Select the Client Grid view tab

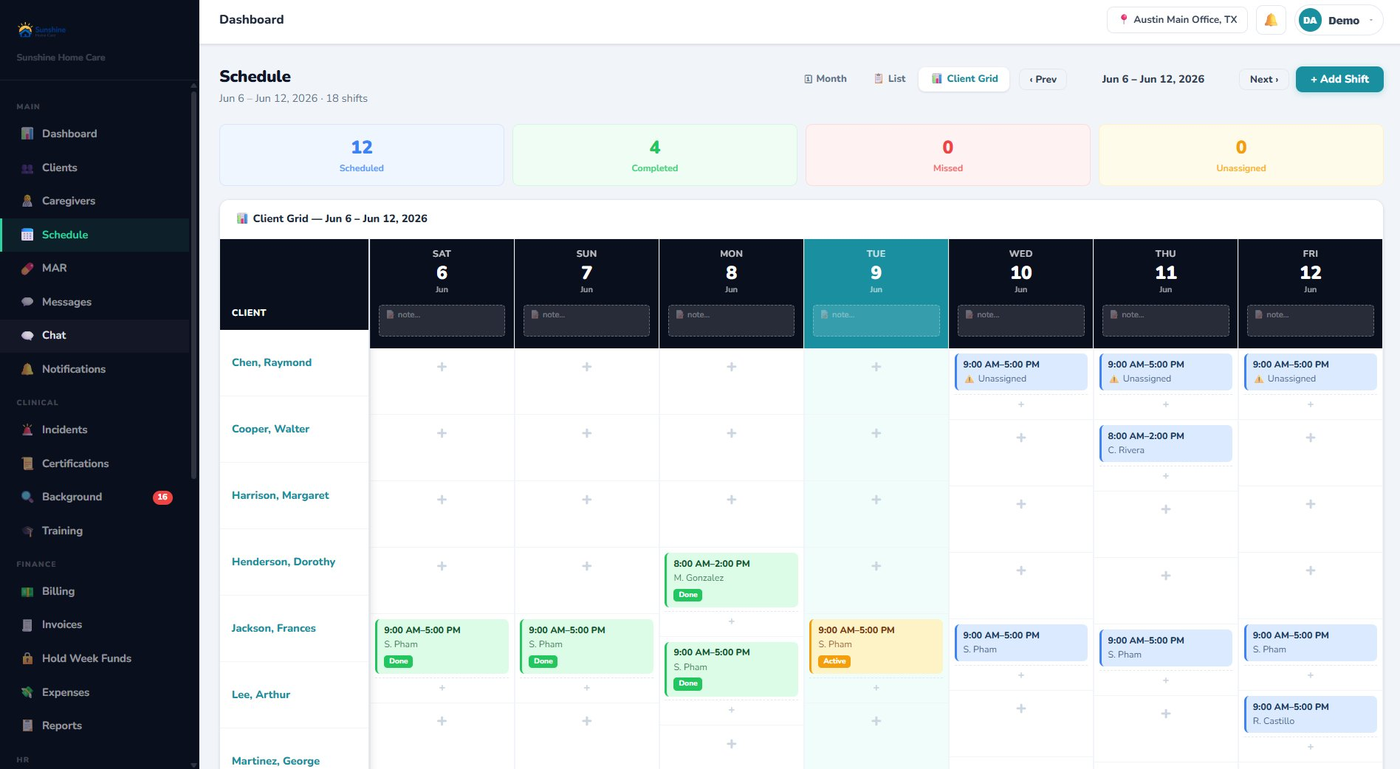[x=964, y=79]
